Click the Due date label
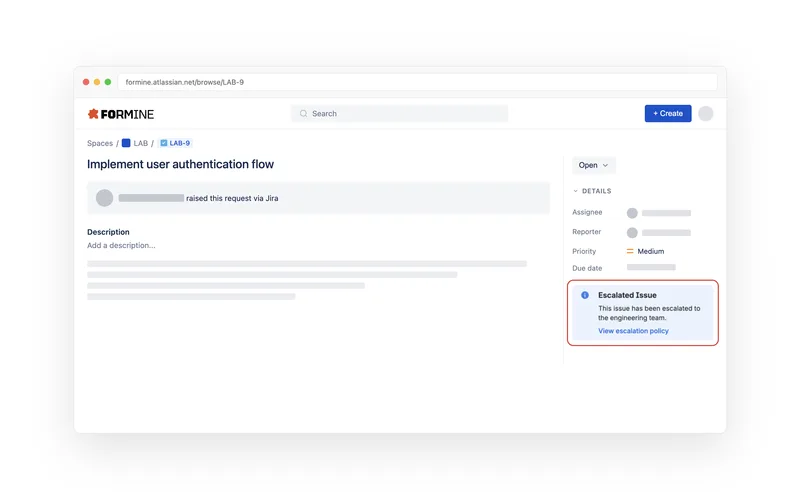Viewport: 800px width, 501px height. coord(587,268)
